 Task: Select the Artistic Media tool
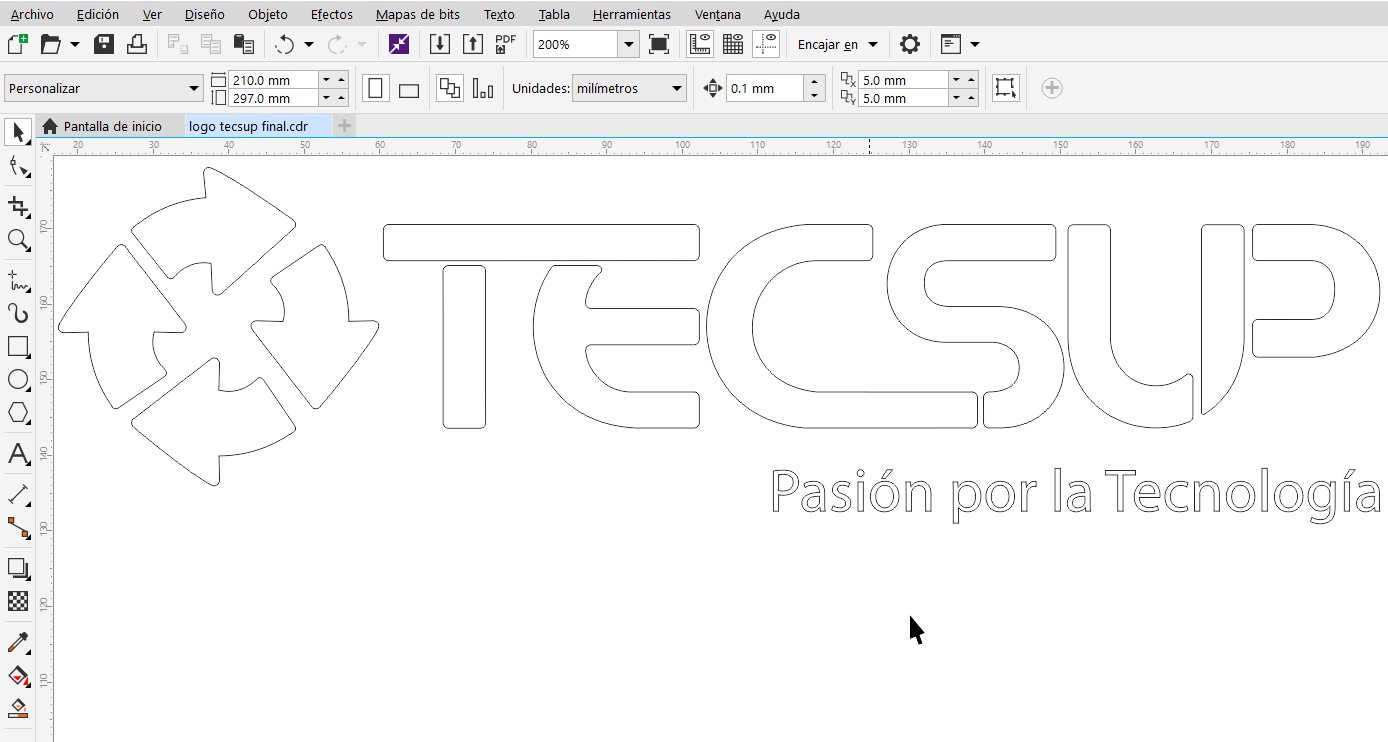point(18,314)
